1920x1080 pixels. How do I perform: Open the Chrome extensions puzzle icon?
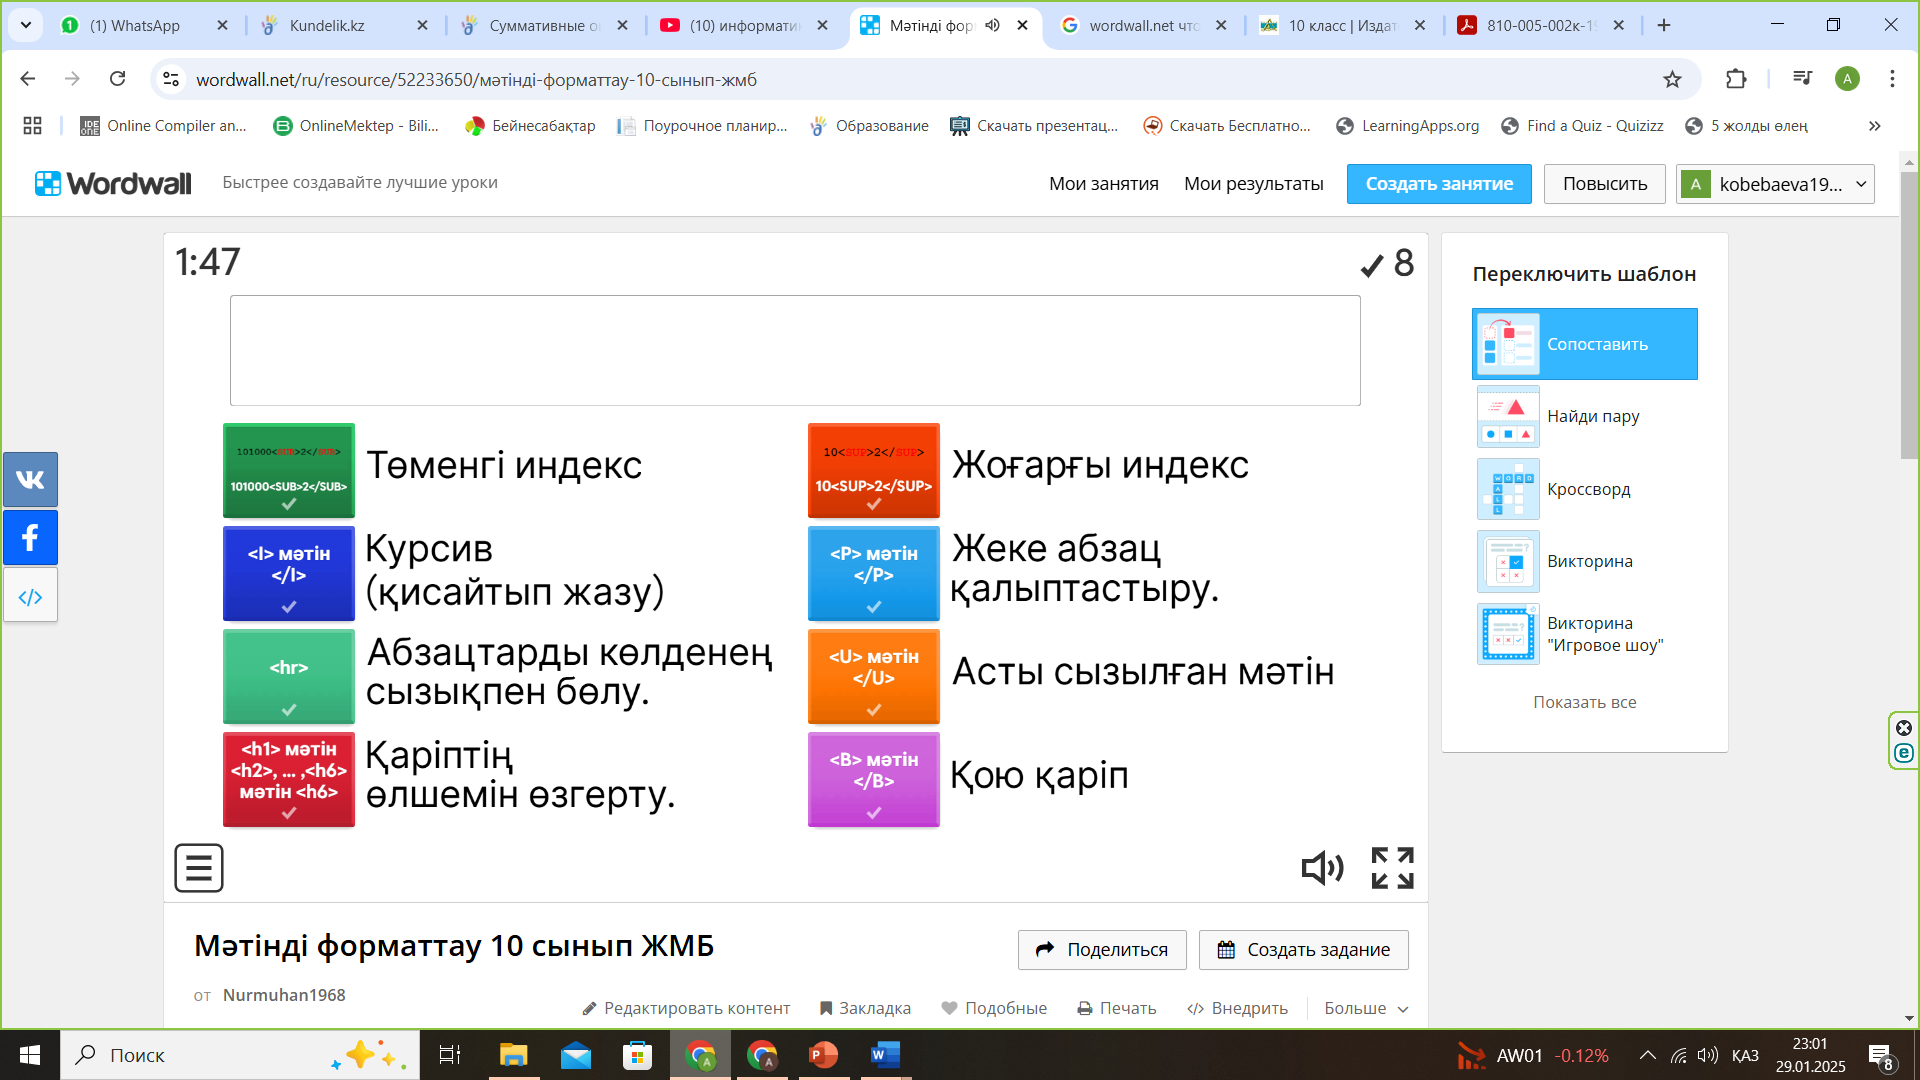click(x=1736, y=79)
